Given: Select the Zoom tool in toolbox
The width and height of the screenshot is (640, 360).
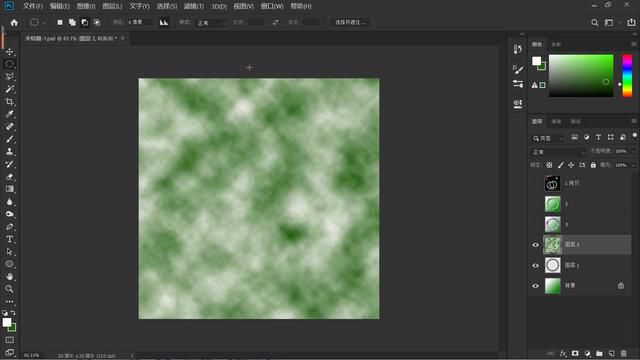Looking at the screenshot, I should coord(9,289).
